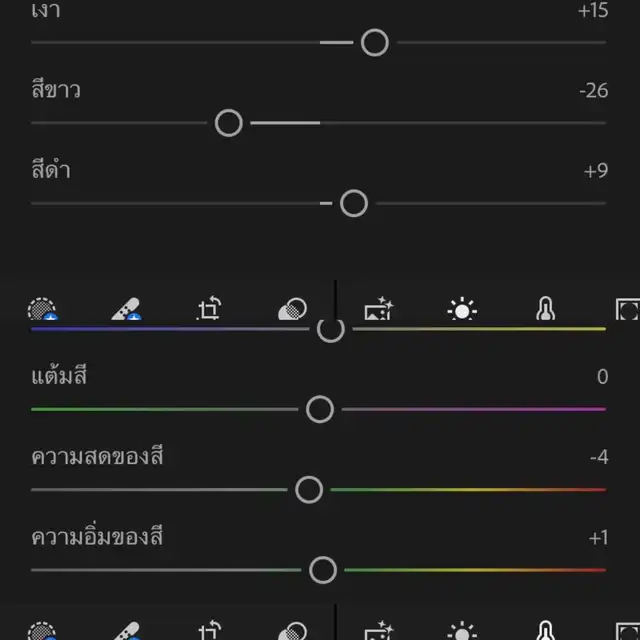The height and width of the screenshot is (640, 640).
Task: Tap the auto enhance sparkle-photo icon in the upper toolbar
Action: [379, 310]
